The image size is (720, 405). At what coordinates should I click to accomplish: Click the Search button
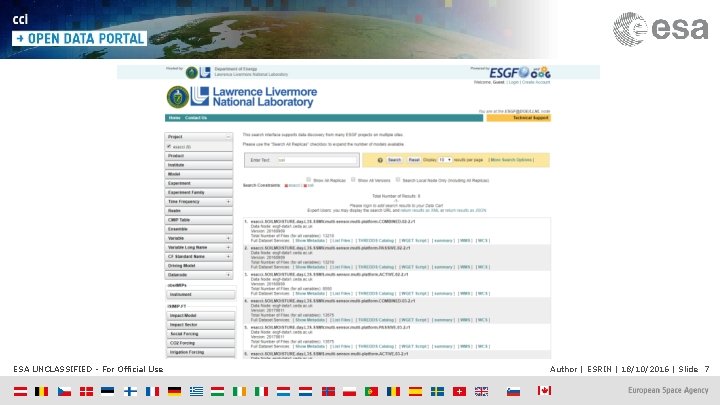pyautogui.click(x=394, y=160)
